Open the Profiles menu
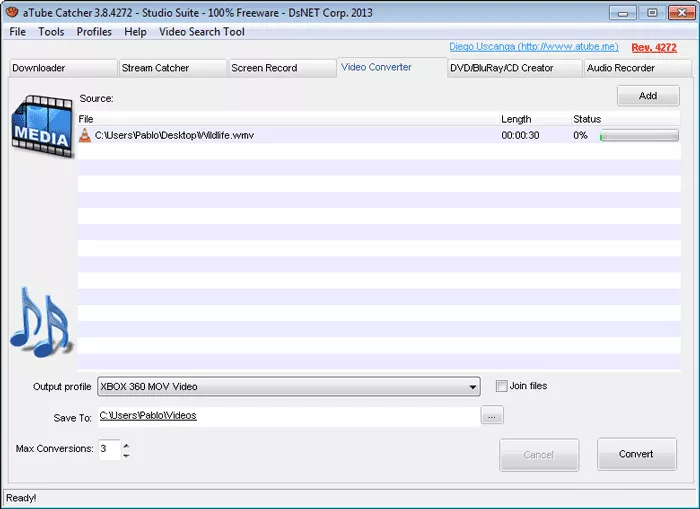This screenshot has width=700, height=509. click(x=94, y=32)
